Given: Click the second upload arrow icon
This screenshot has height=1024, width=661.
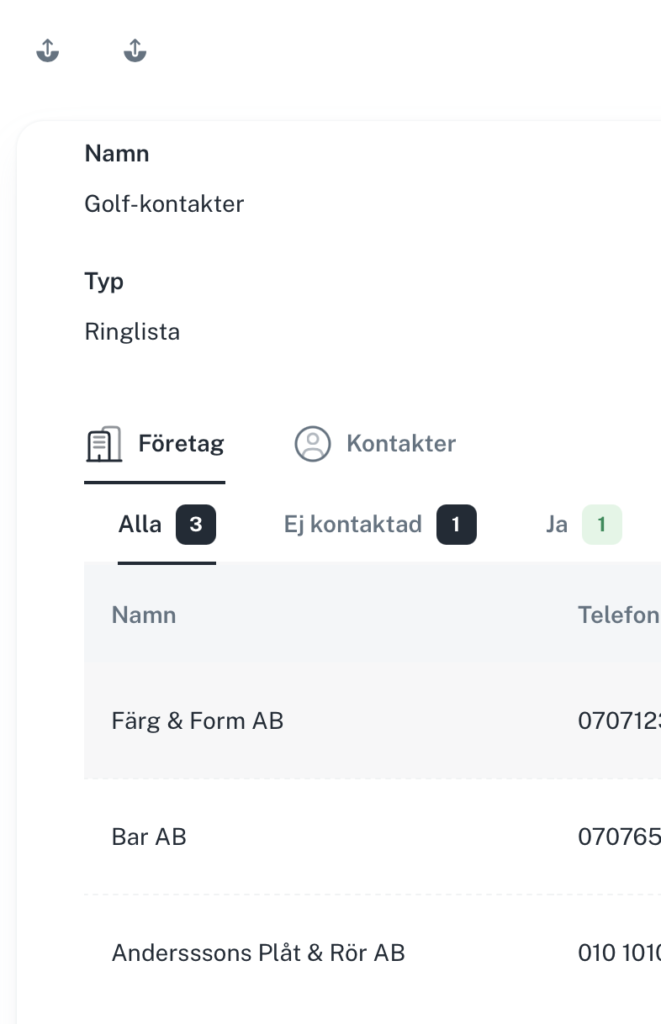Looking at the screenshot, I should click(x=135, y=50).
